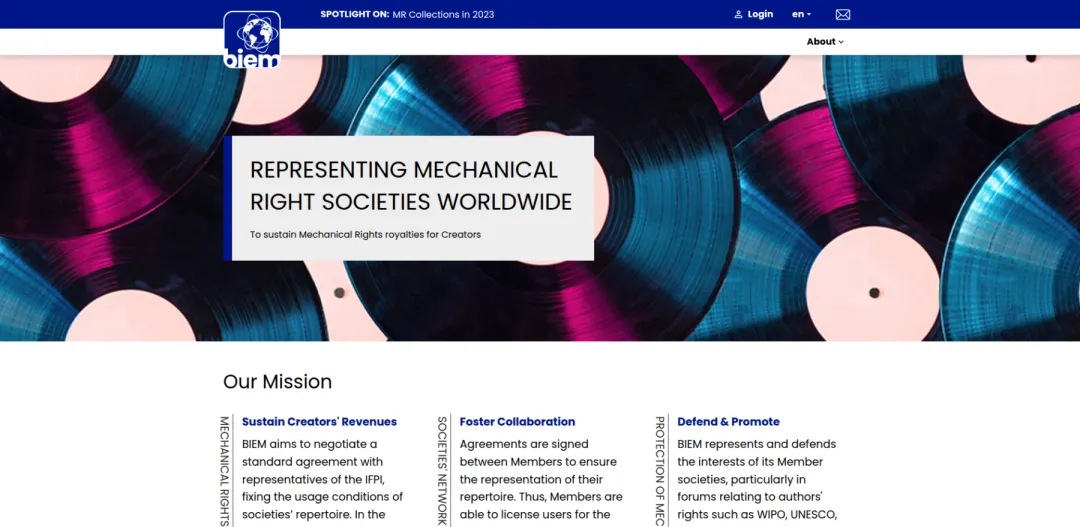
Task: Click the vertical 'SOCIETIES NETWORK' label
Action: coord(442,470)
